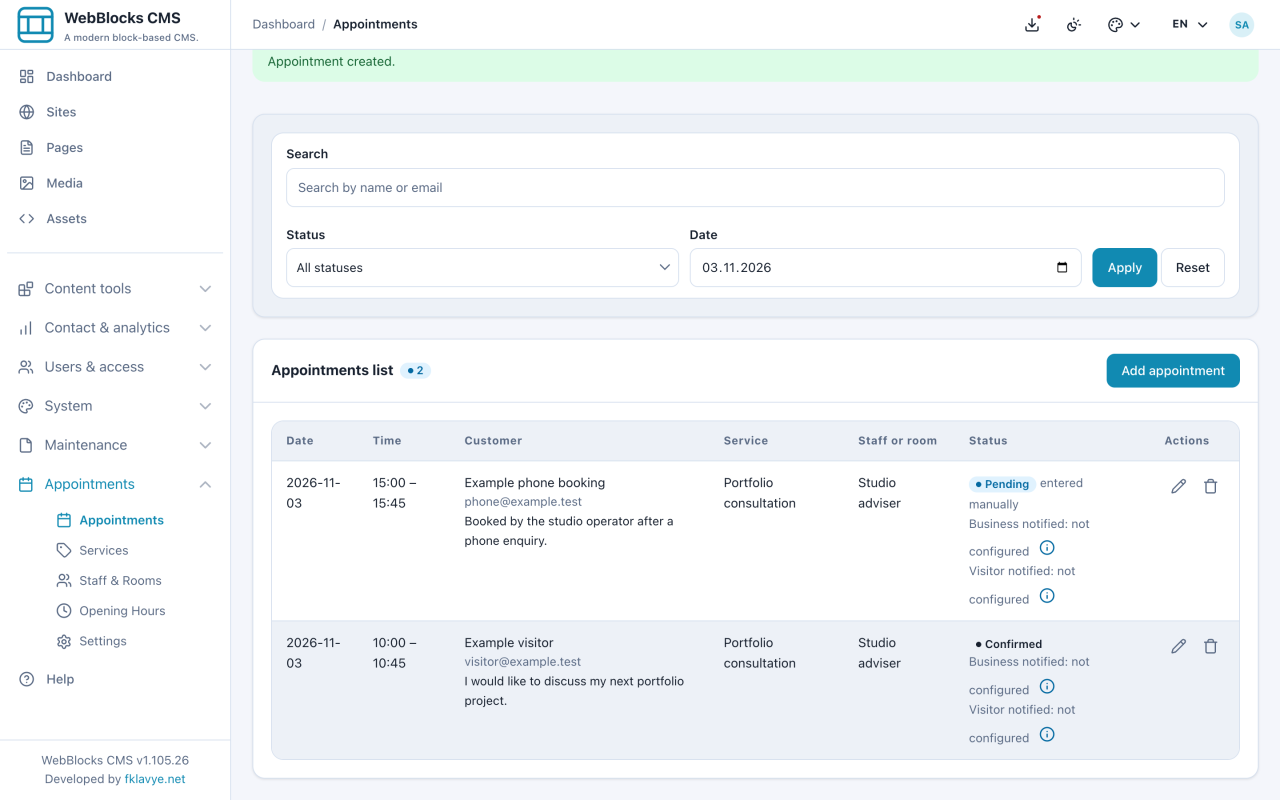This screenshot has height=800, width=1280.
Task: Expand the Contact & analytics group
Action: pyautogui.click(x=115, y=327)
